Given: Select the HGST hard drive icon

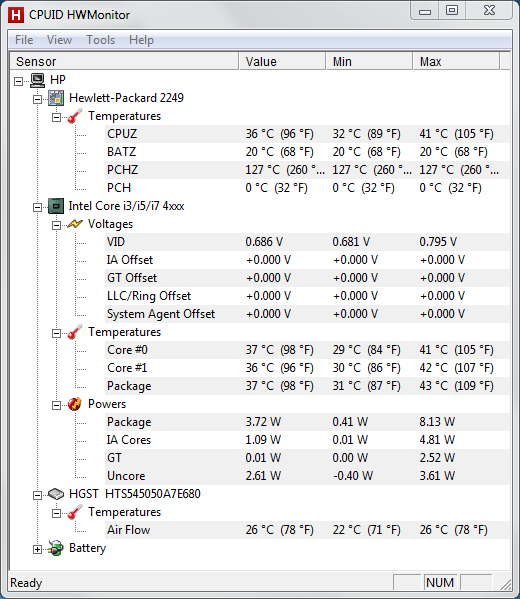Looking at the screenshot, I should (56, 494).
